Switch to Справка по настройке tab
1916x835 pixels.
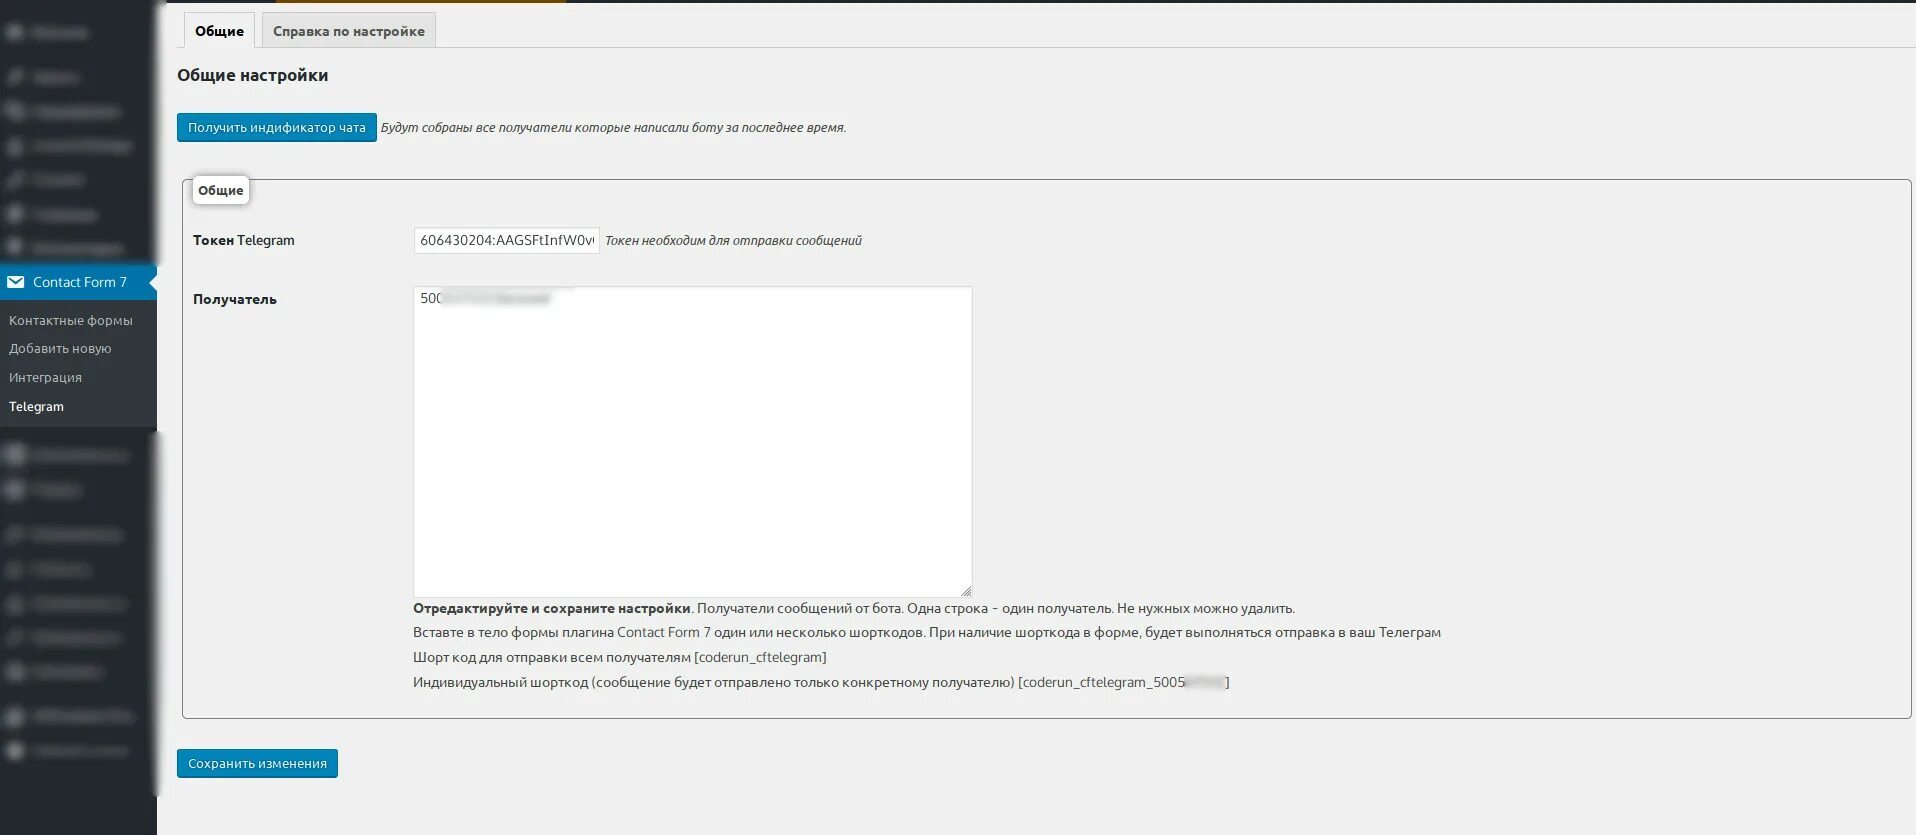click(x=348, y=31)
